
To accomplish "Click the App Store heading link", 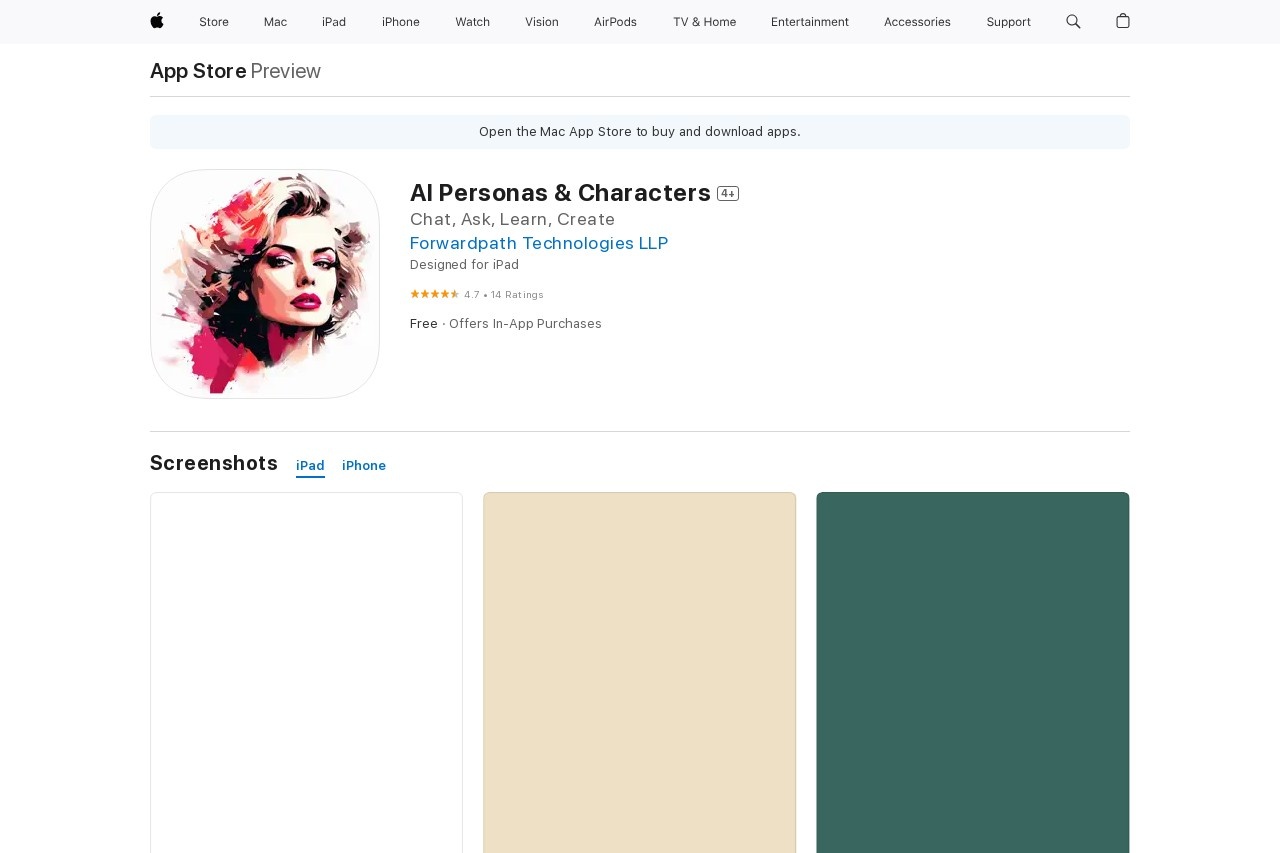I will [x=198, y=71].
